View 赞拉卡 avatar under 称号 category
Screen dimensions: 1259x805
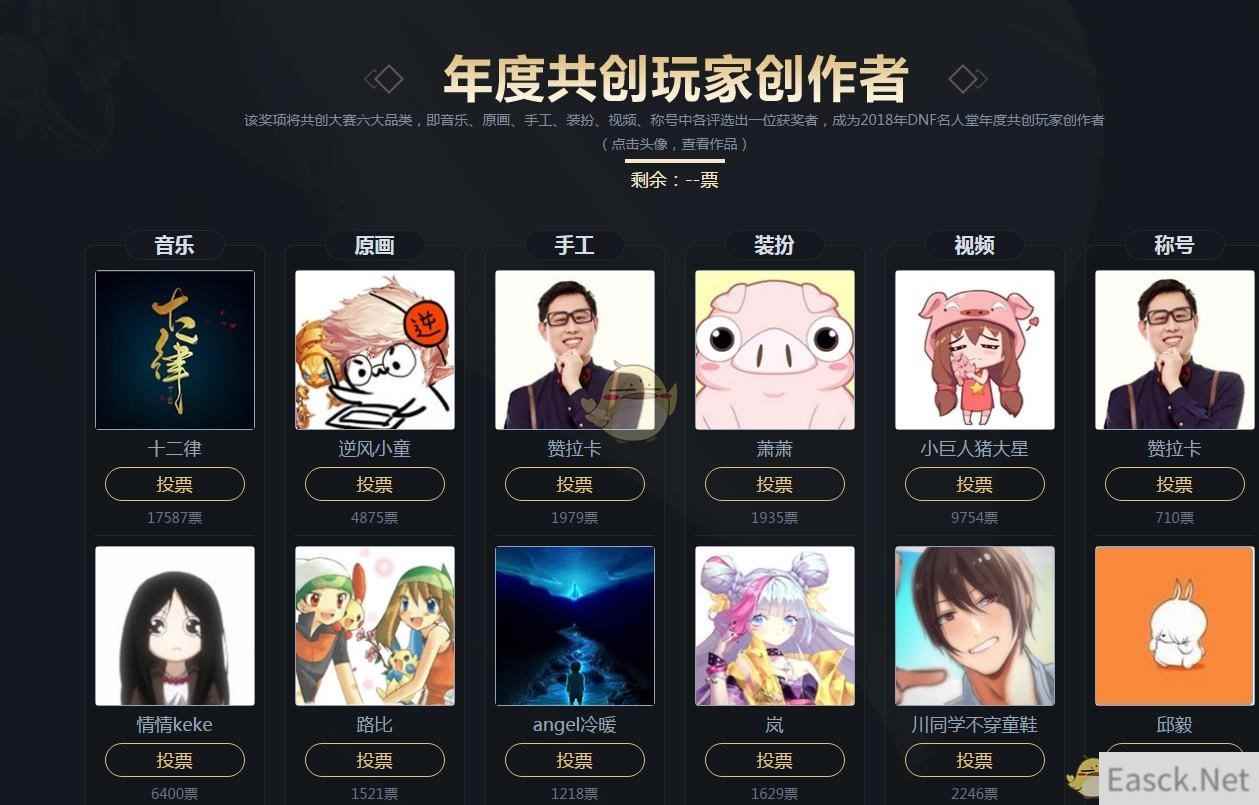tap(1175, 350)
